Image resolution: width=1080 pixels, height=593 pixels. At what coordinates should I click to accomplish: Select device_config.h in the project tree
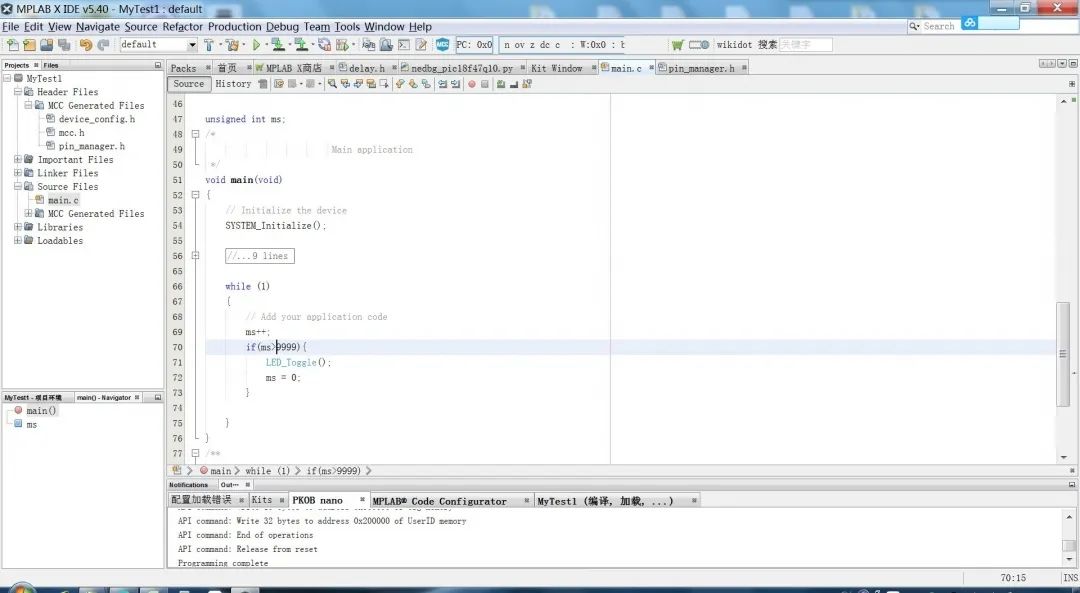click(x=96, y=119)
